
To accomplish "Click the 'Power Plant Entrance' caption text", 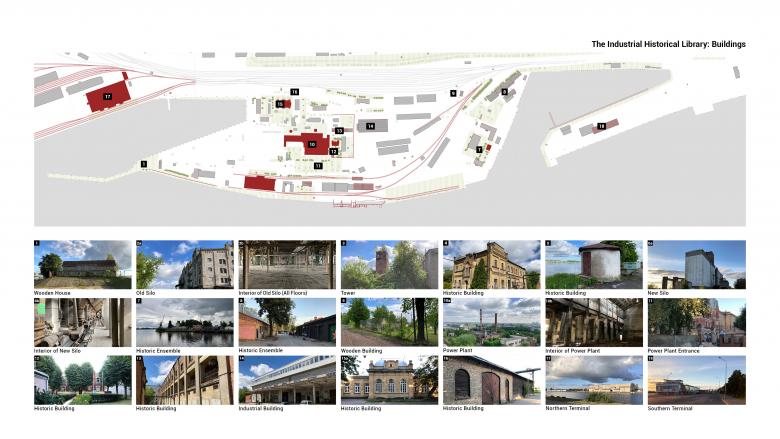I will 678,351.
